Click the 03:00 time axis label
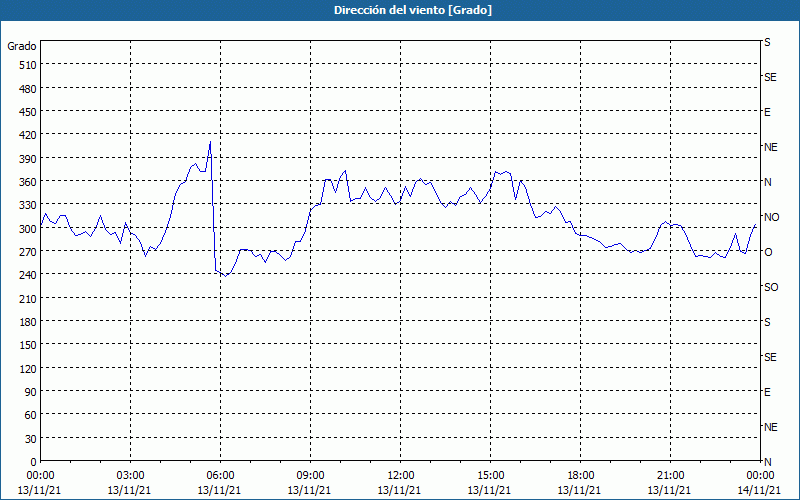 click(131, 476)
